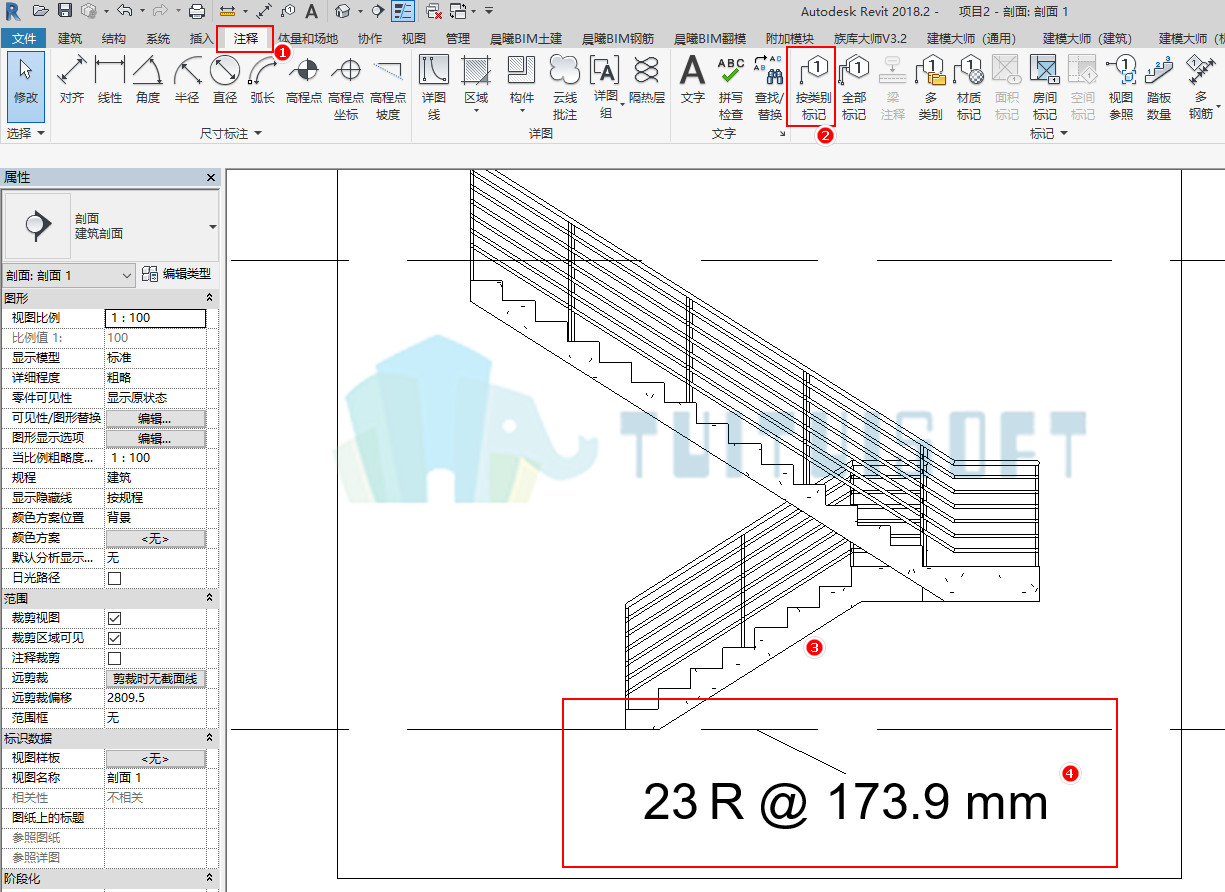Select the 房间标记 room tag tool
Viewport: 1225px width, 892px height.
(1044, 88)
